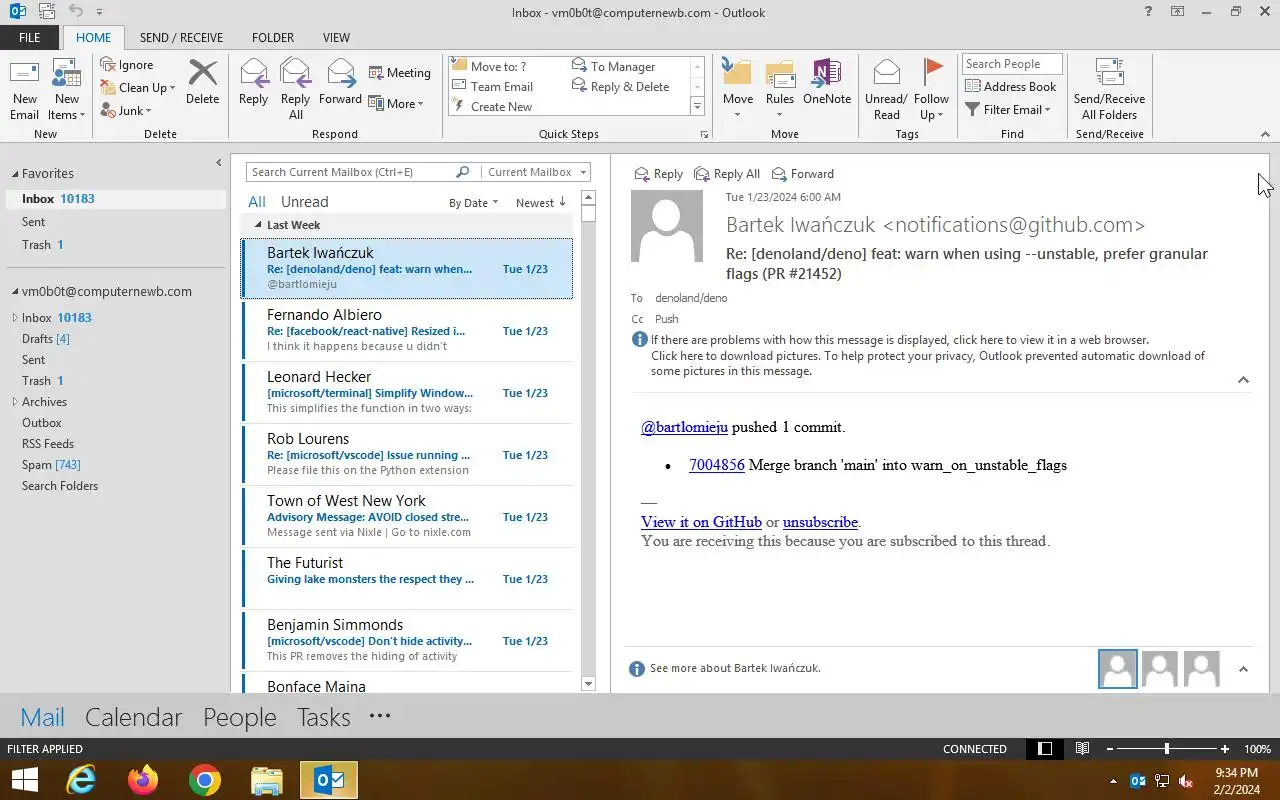Switch to Reading view
The height and width of the screenshot is (800, 1280).
pos(1082,749)
